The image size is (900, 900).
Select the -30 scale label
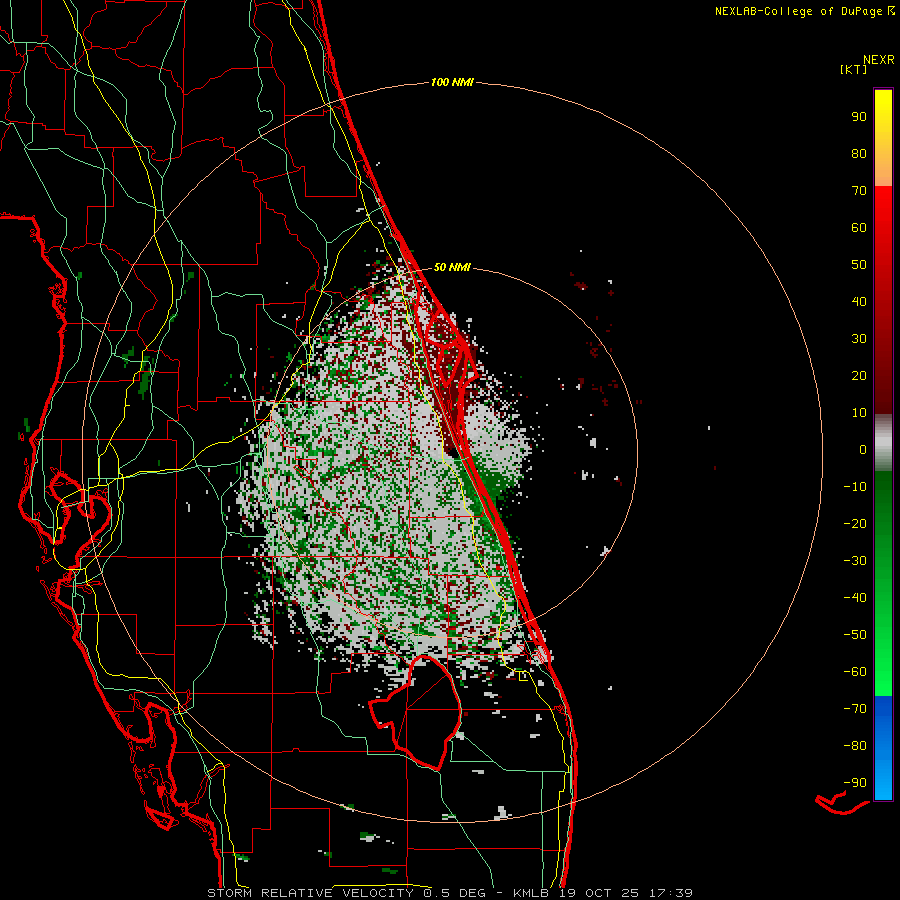[855, 561]
